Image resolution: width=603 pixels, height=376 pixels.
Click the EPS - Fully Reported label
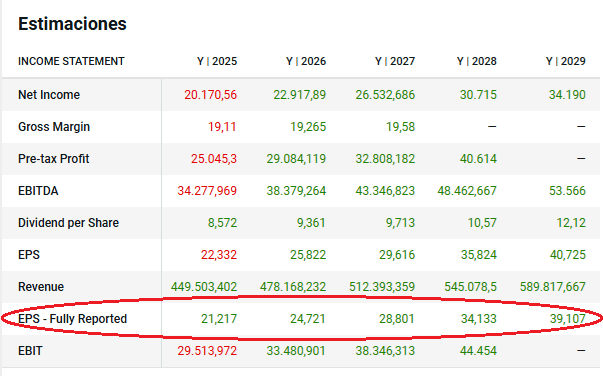coord(72,319)
